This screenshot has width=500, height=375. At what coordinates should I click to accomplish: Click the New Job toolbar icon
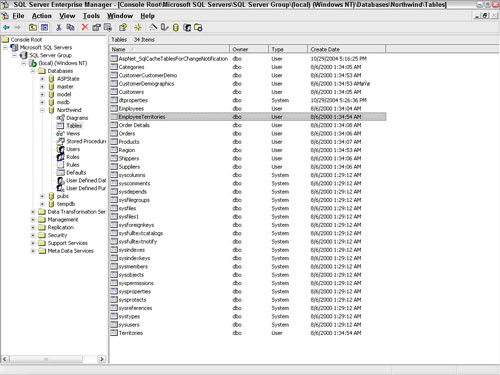(198, 28)
